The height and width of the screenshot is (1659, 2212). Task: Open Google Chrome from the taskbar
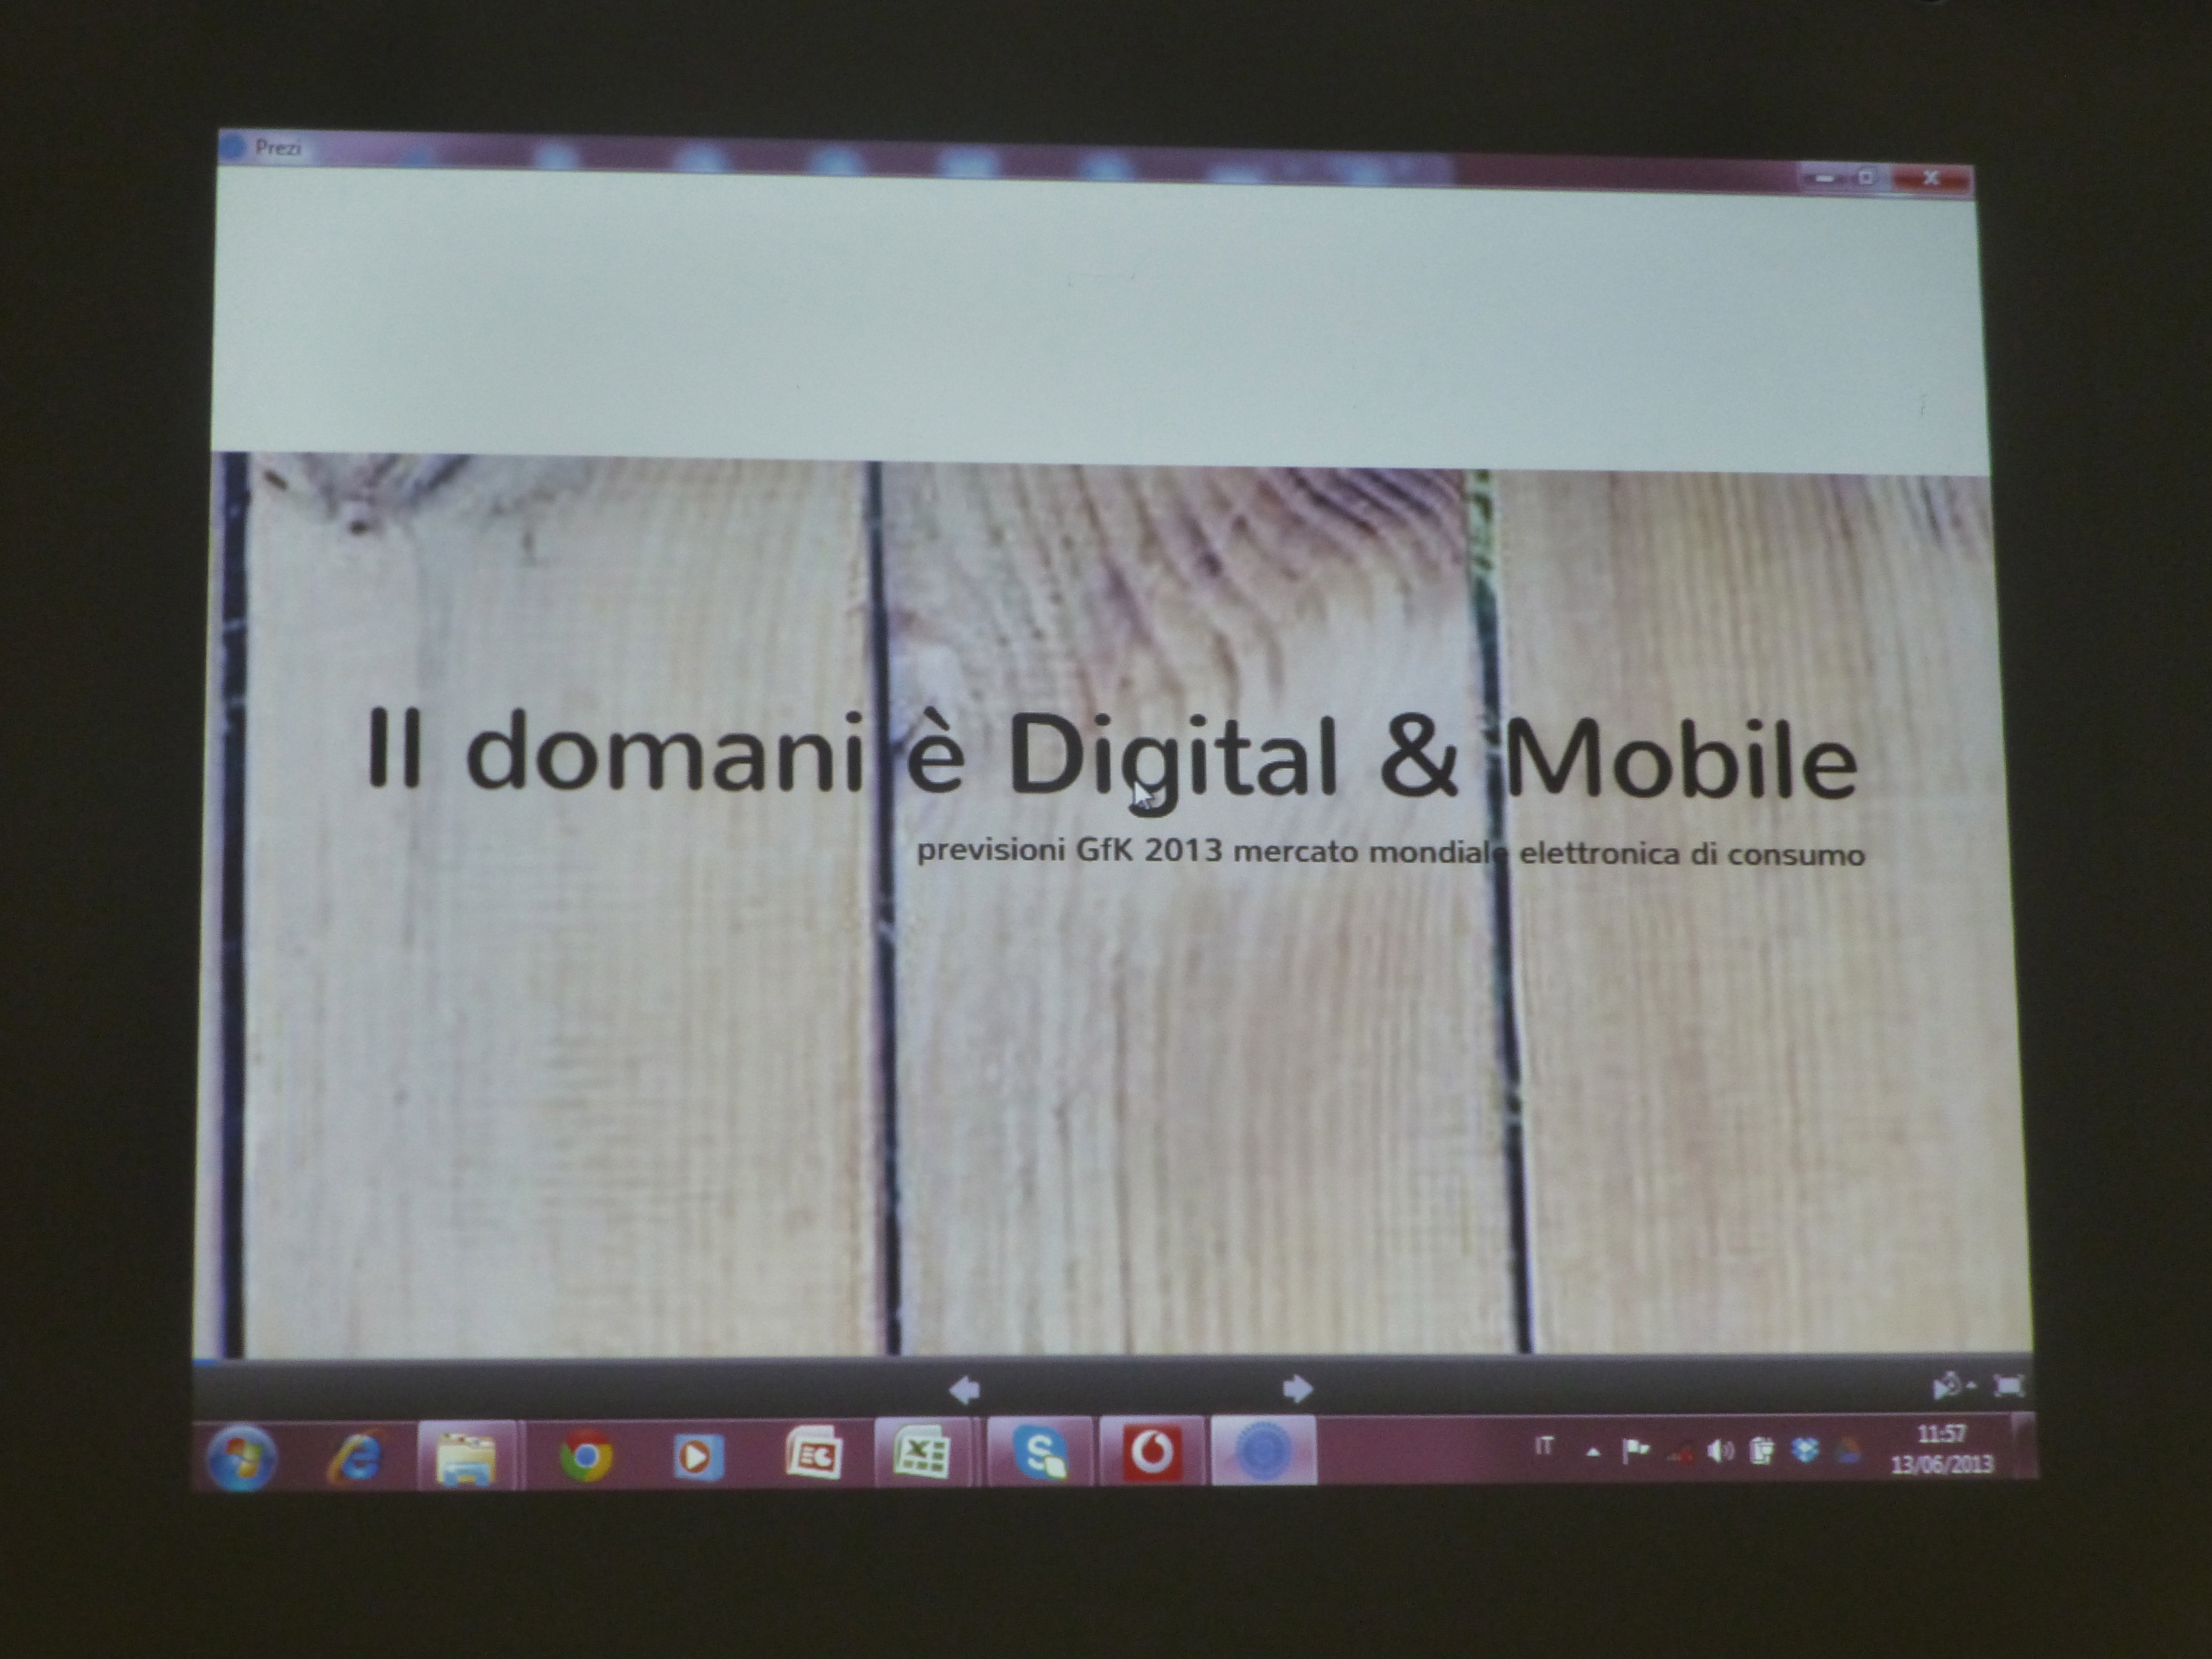pos(586,1456)
